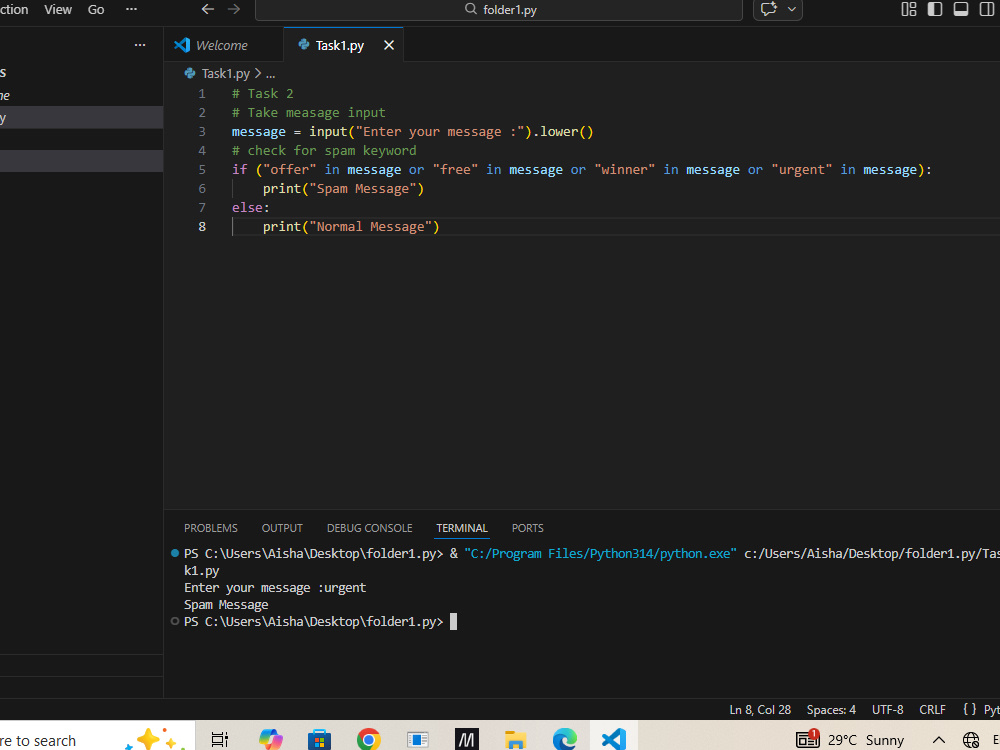Show more menu items via title bar ellipsis

point(131,9)
